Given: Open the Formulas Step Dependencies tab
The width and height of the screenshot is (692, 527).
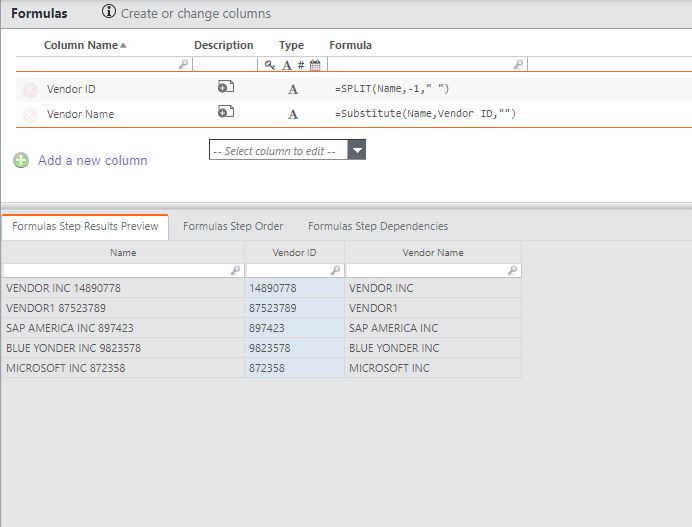Looking at the screenshot, I should (x=377, y=226).
